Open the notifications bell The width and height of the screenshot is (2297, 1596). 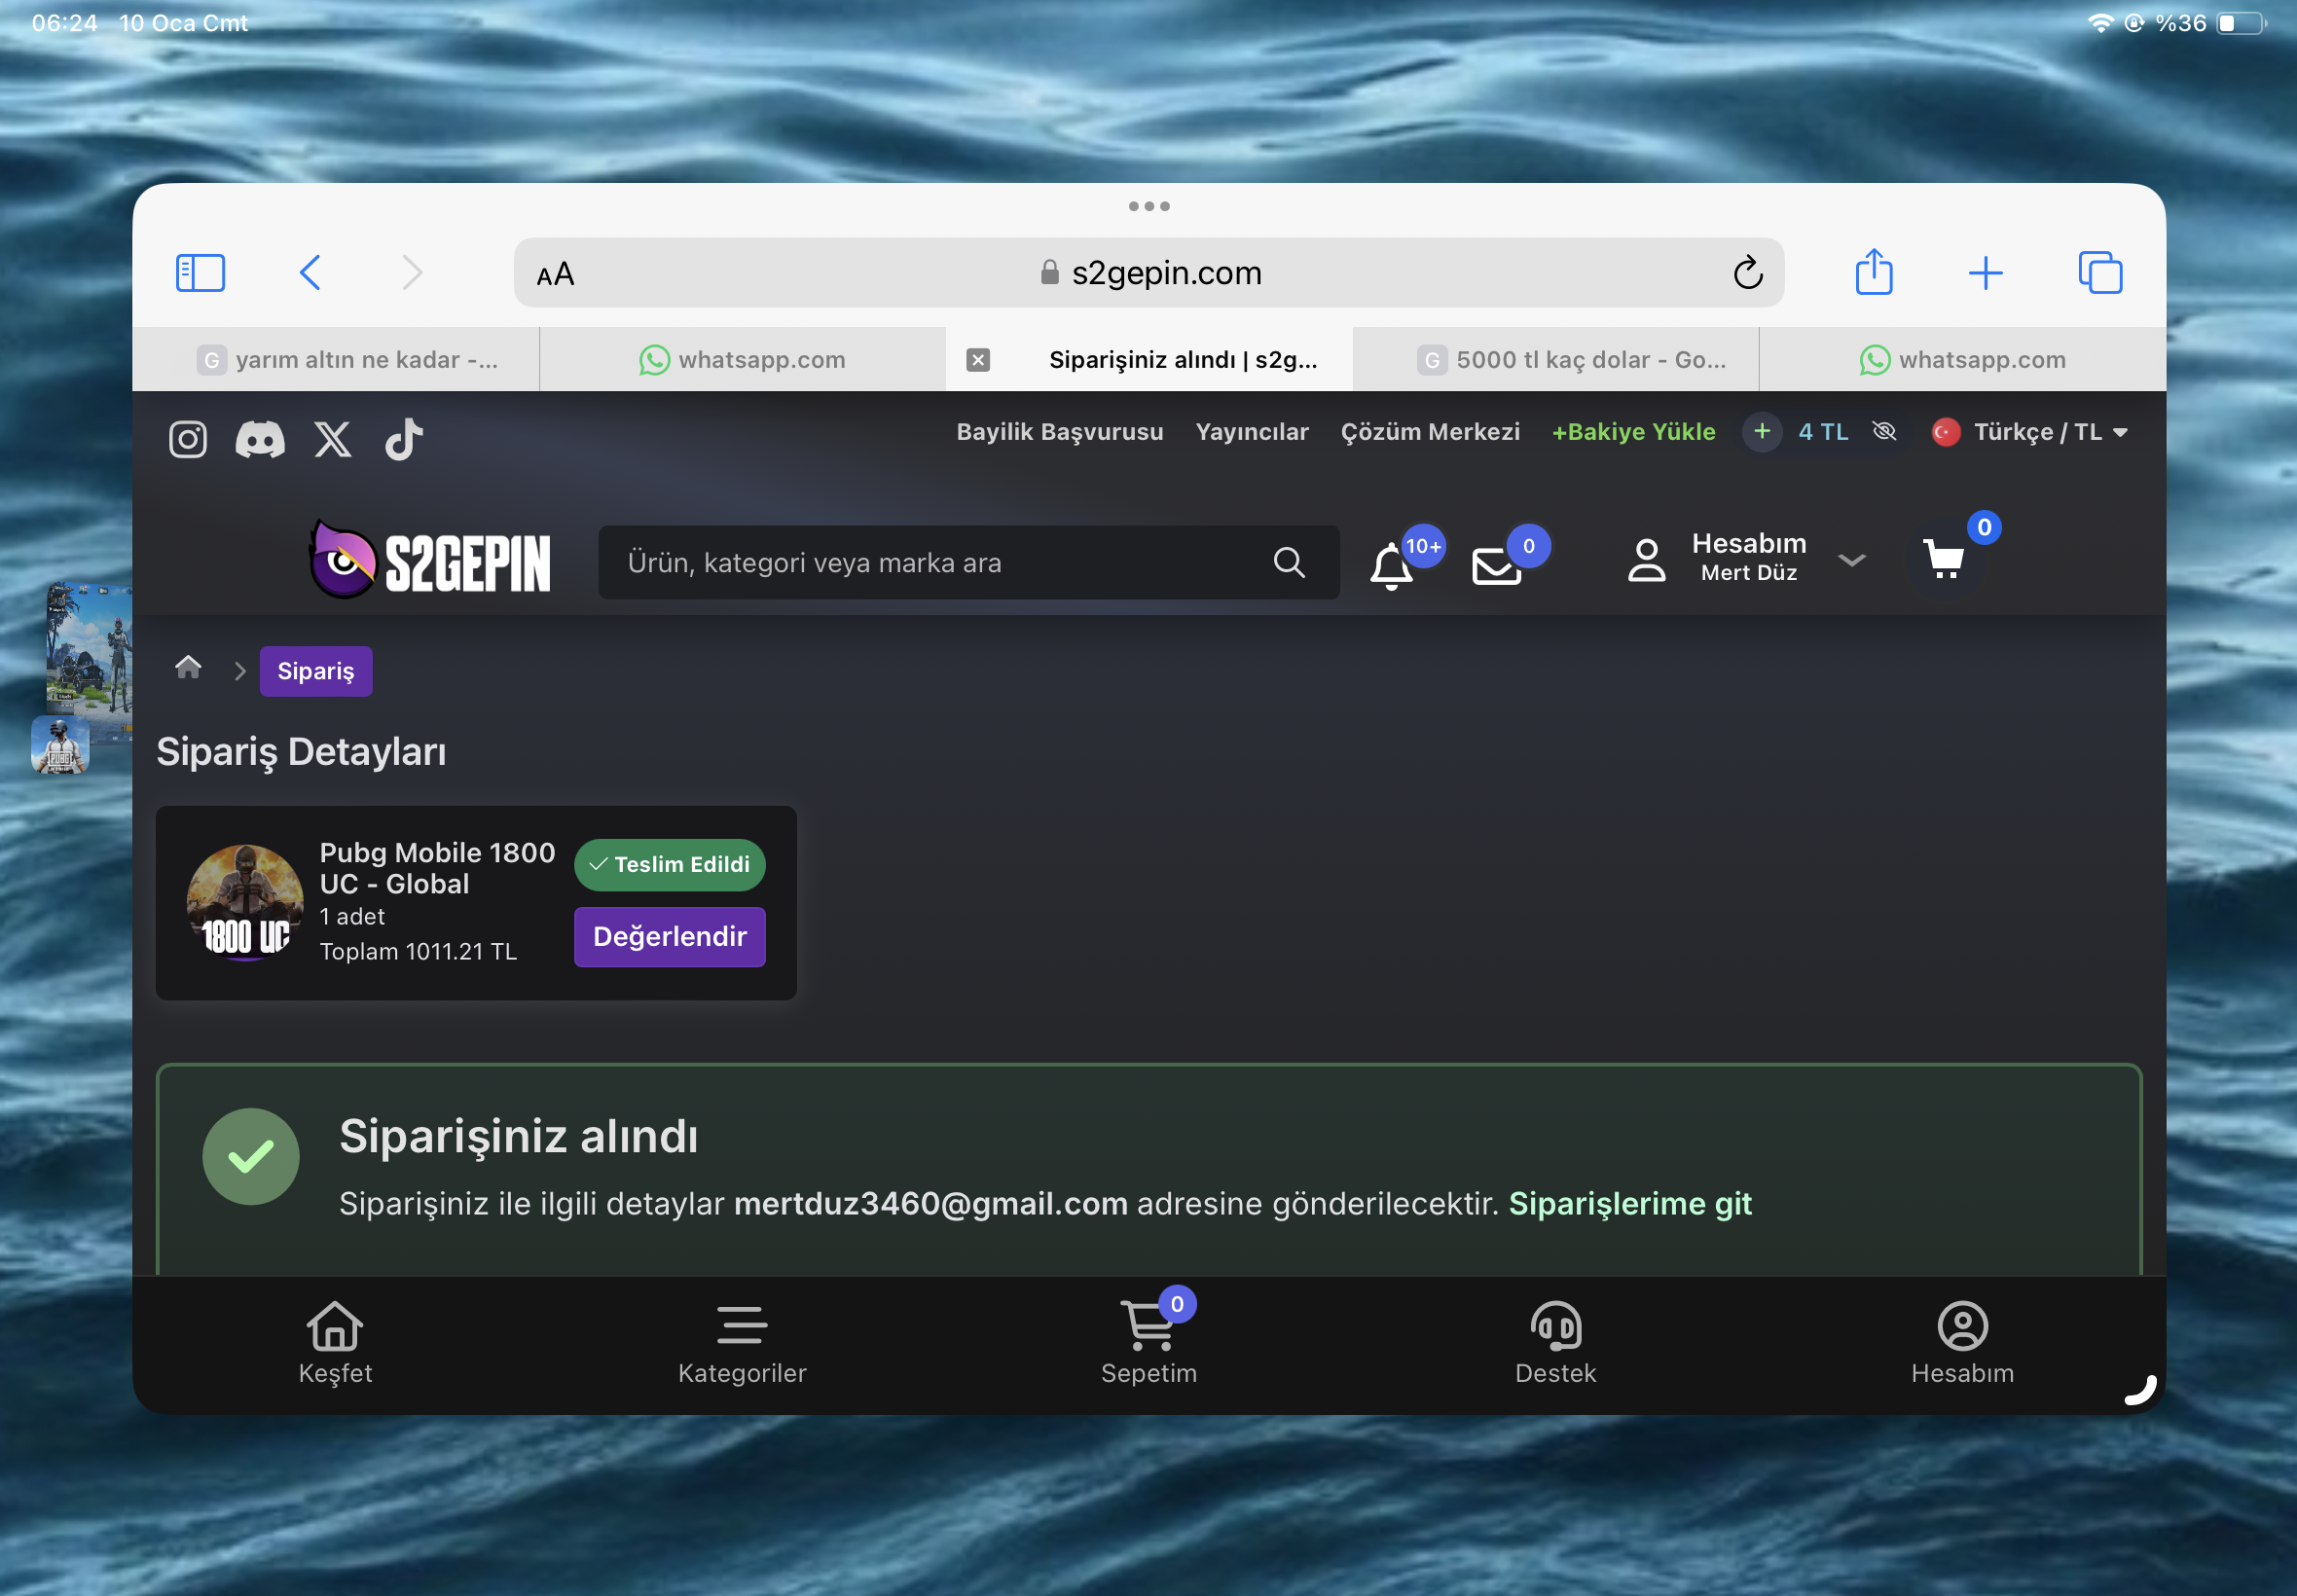coord(1391,565)
